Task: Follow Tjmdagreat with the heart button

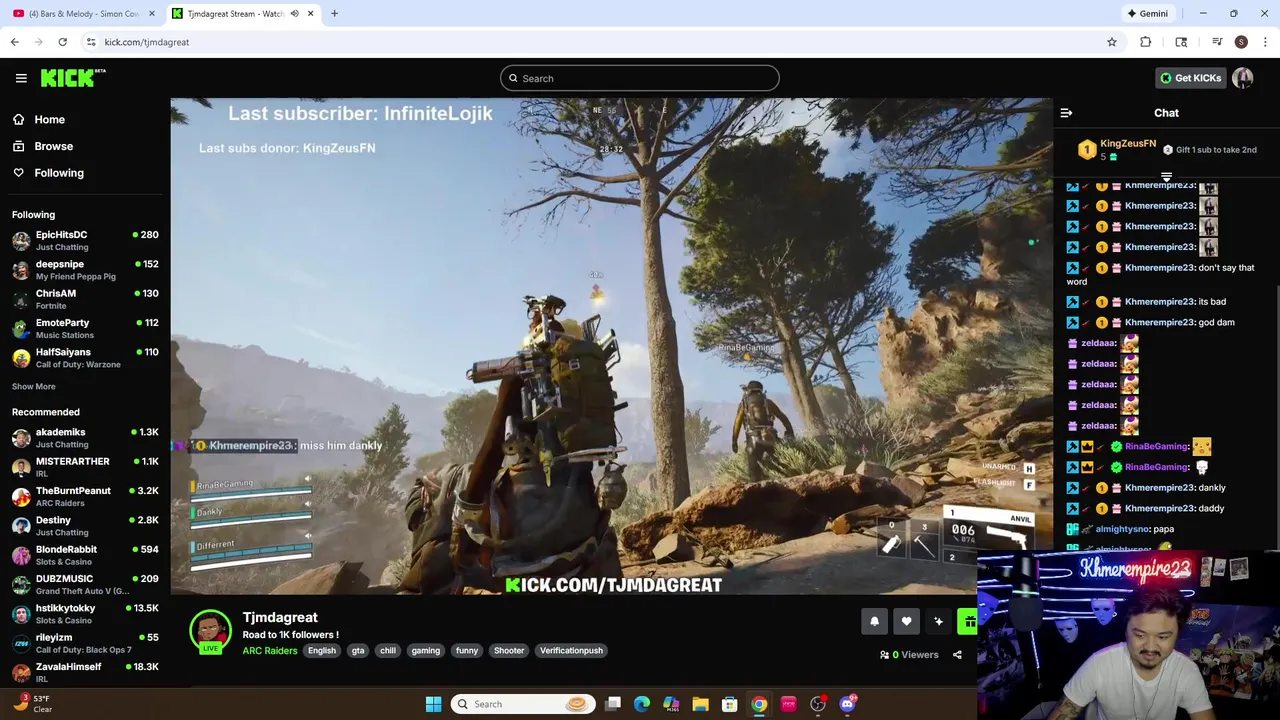Action: 906,621
